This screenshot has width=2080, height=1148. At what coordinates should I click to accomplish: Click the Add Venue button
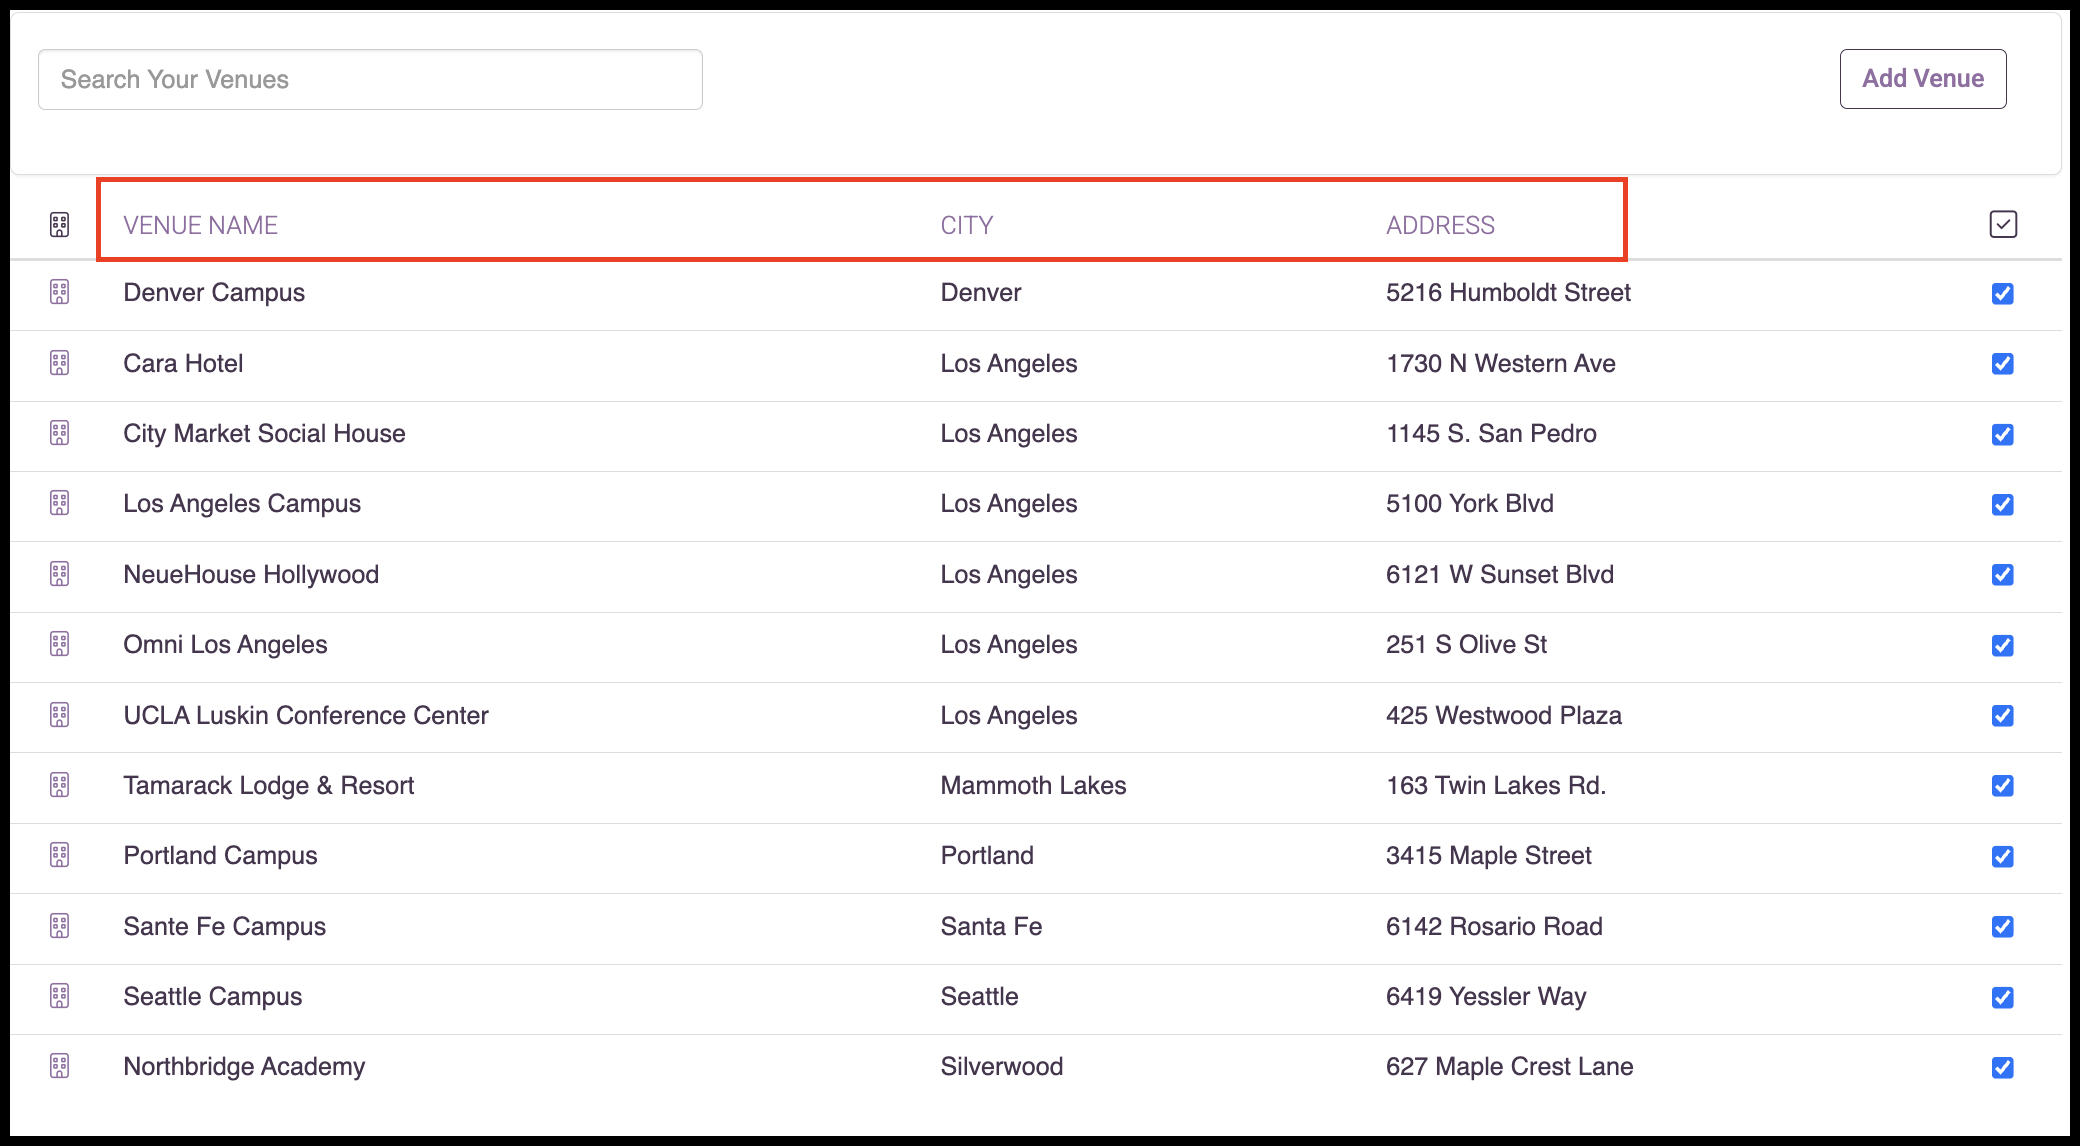[x=1923, y=79]
